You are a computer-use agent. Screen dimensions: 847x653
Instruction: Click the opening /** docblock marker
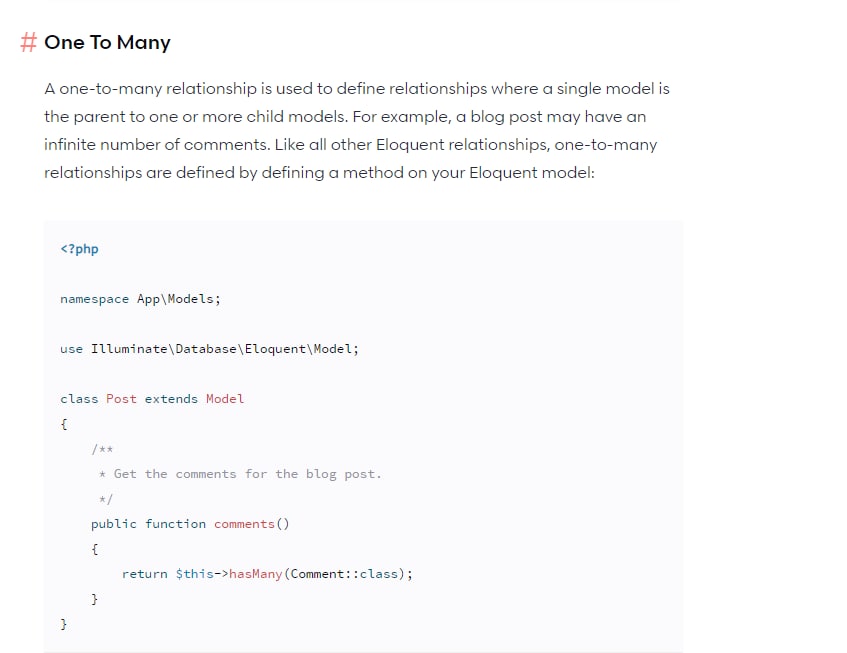102,449
